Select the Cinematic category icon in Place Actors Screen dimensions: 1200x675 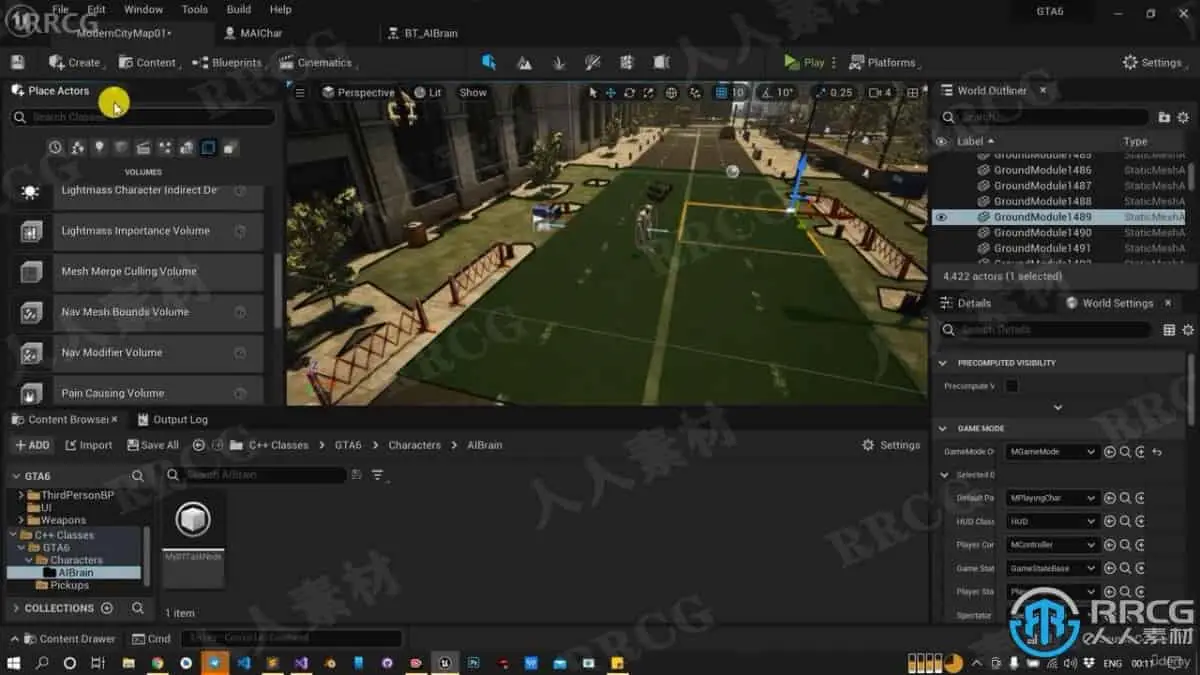click(x=143, y=148)
